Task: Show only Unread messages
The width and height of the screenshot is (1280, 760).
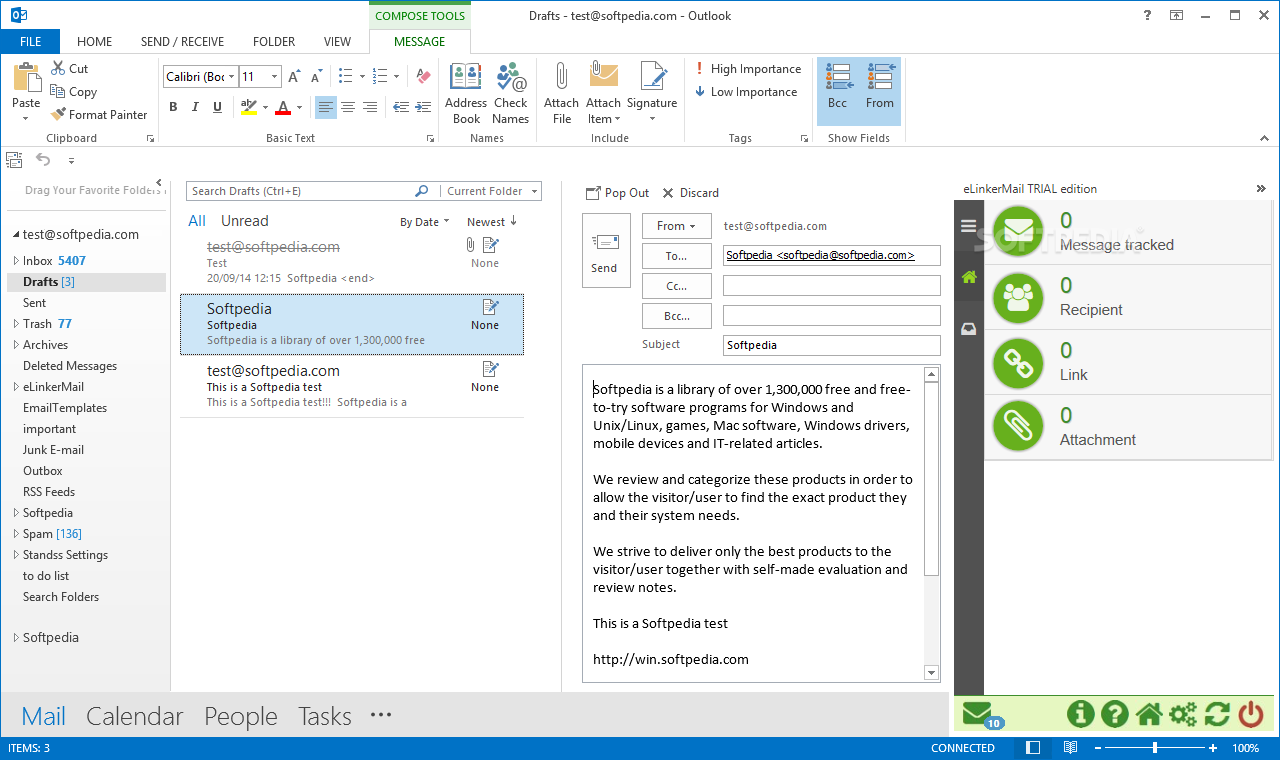Action: 244,221
